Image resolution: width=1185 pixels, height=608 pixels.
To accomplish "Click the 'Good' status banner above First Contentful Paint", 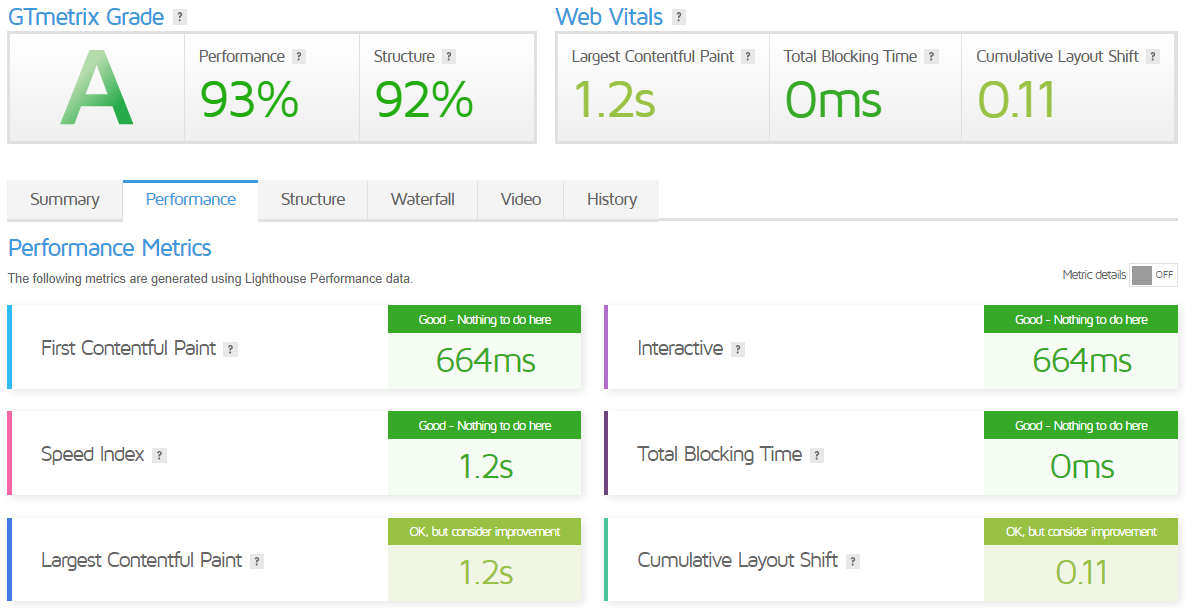I will pos(484,319).
